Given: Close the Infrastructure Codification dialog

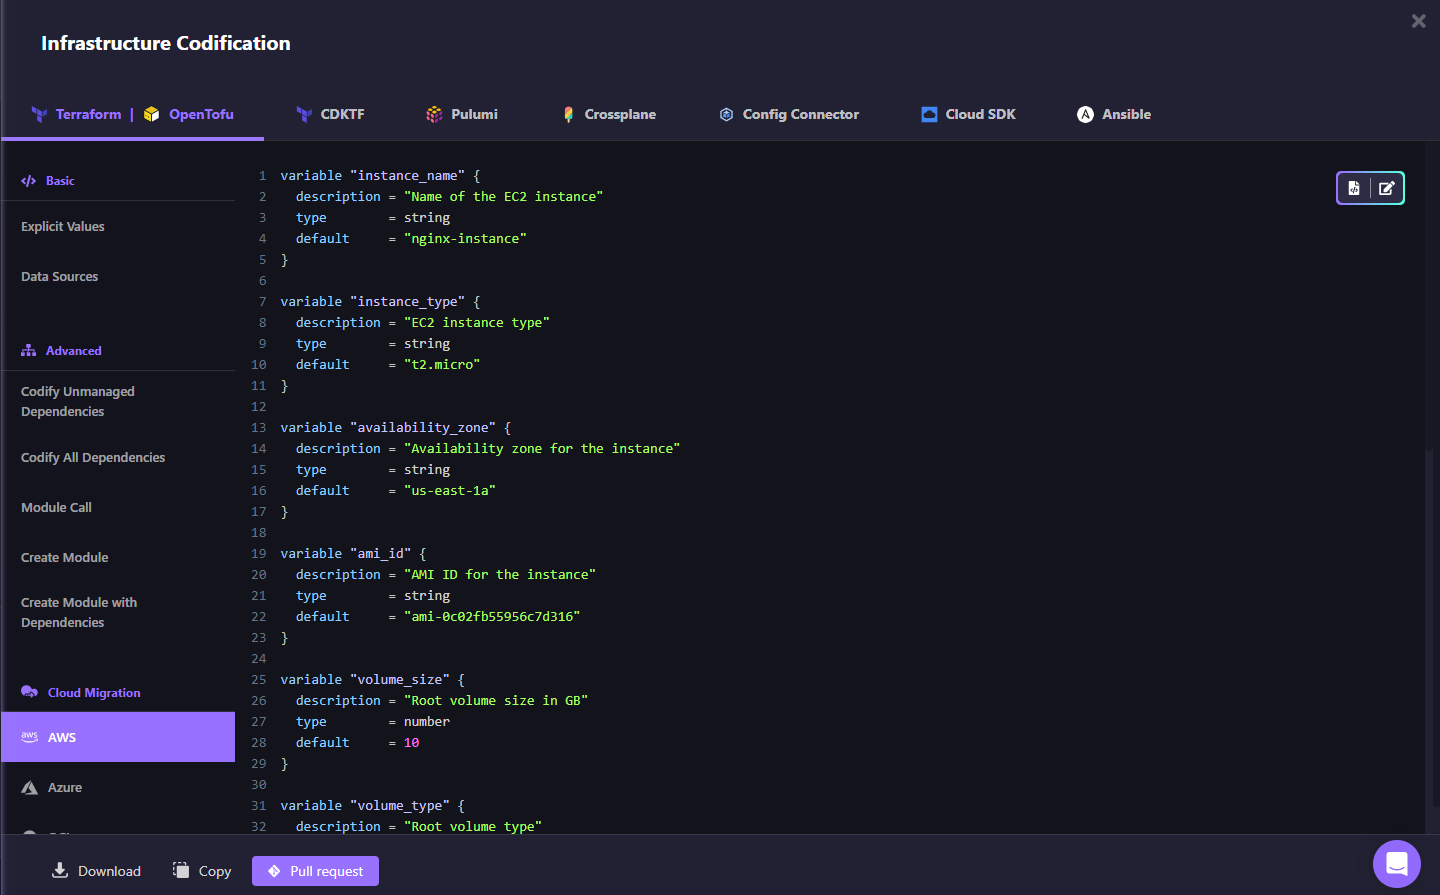Looking at the screenshot, I should click(x=1418, y=21).
